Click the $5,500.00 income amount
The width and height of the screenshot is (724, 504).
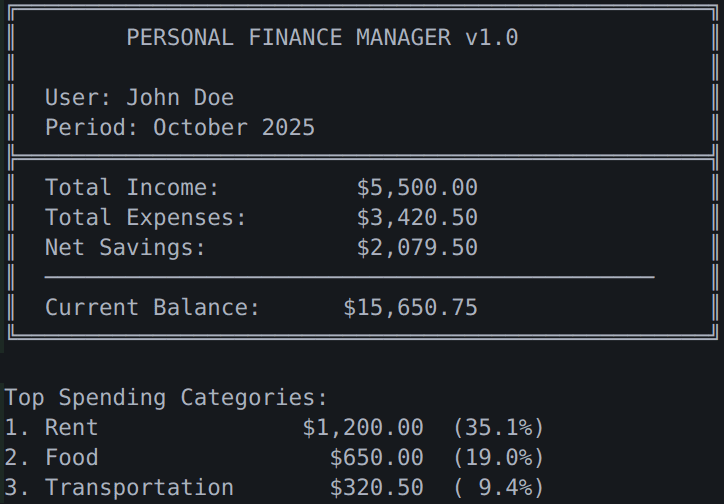[417, 188]
